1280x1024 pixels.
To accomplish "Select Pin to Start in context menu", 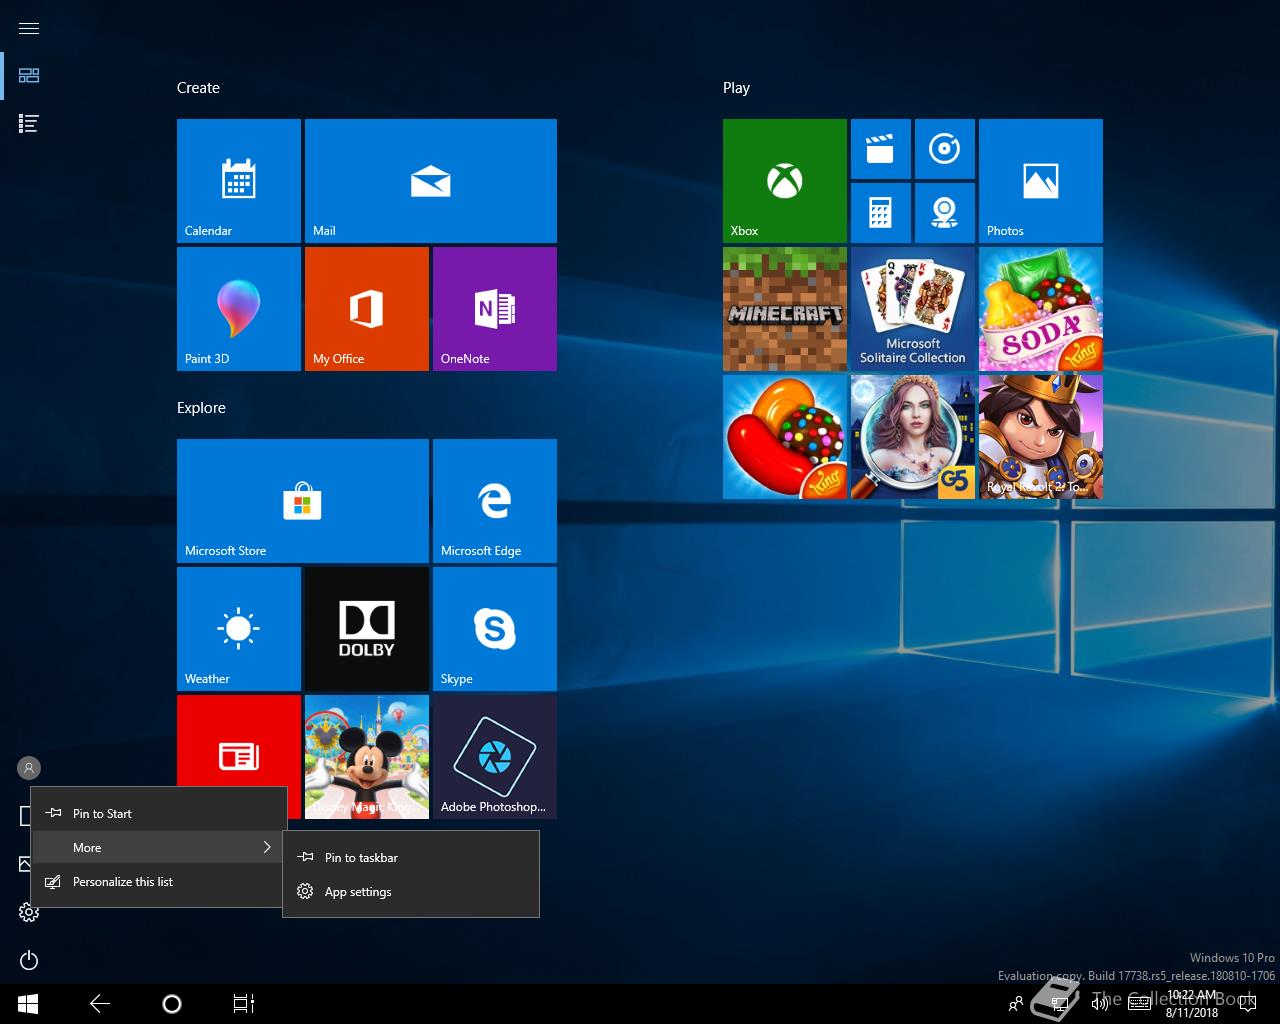I will coord(159,814).
